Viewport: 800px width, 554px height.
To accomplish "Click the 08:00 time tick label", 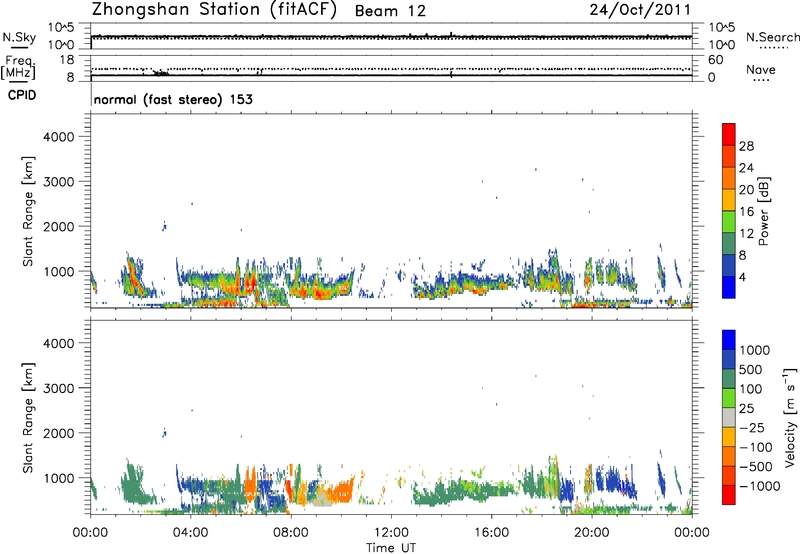I will 291,533.
